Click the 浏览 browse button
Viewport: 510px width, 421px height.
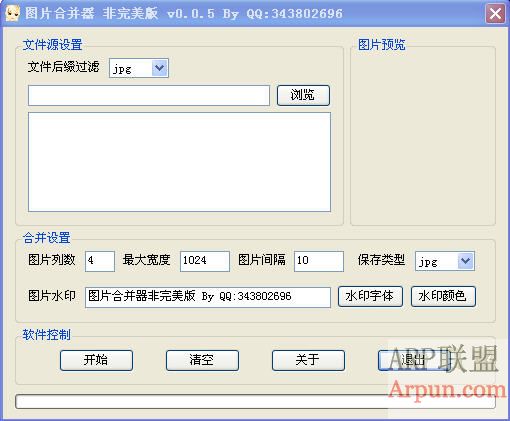click(303, 95)
